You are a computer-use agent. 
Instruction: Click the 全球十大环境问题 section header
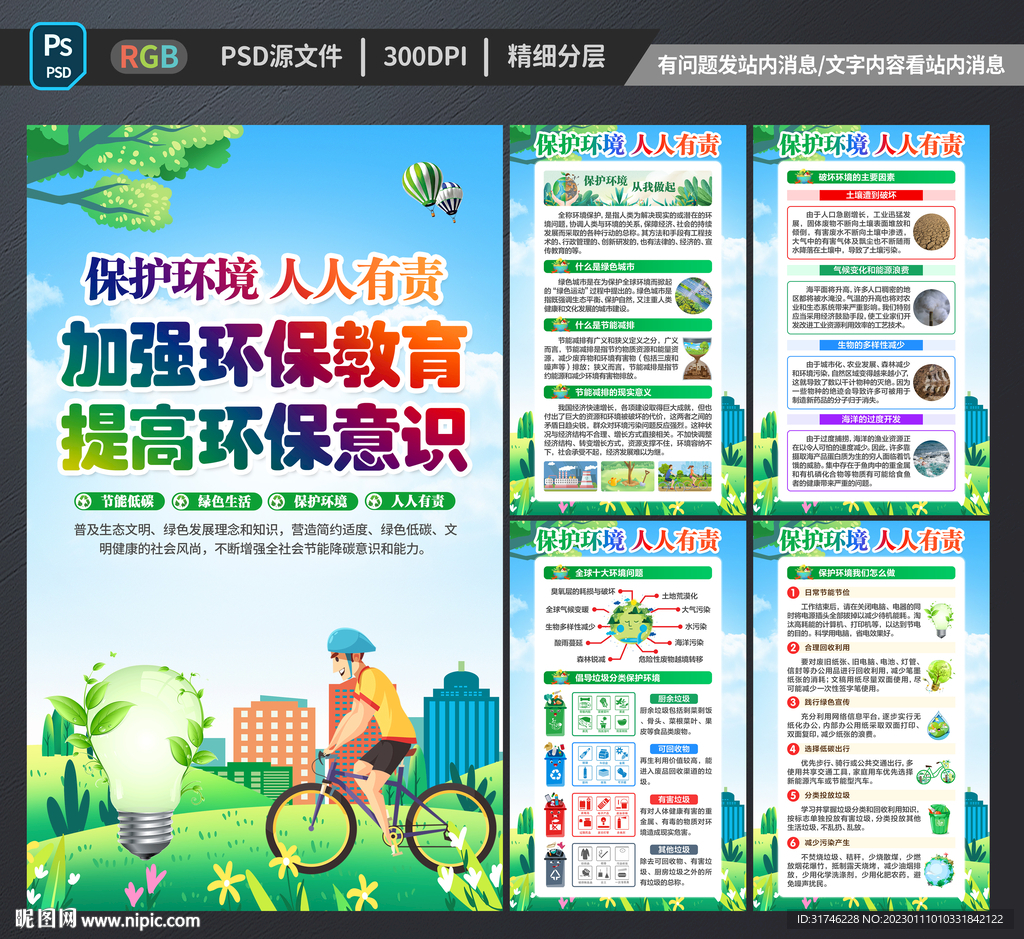click(x=628, y=573)
